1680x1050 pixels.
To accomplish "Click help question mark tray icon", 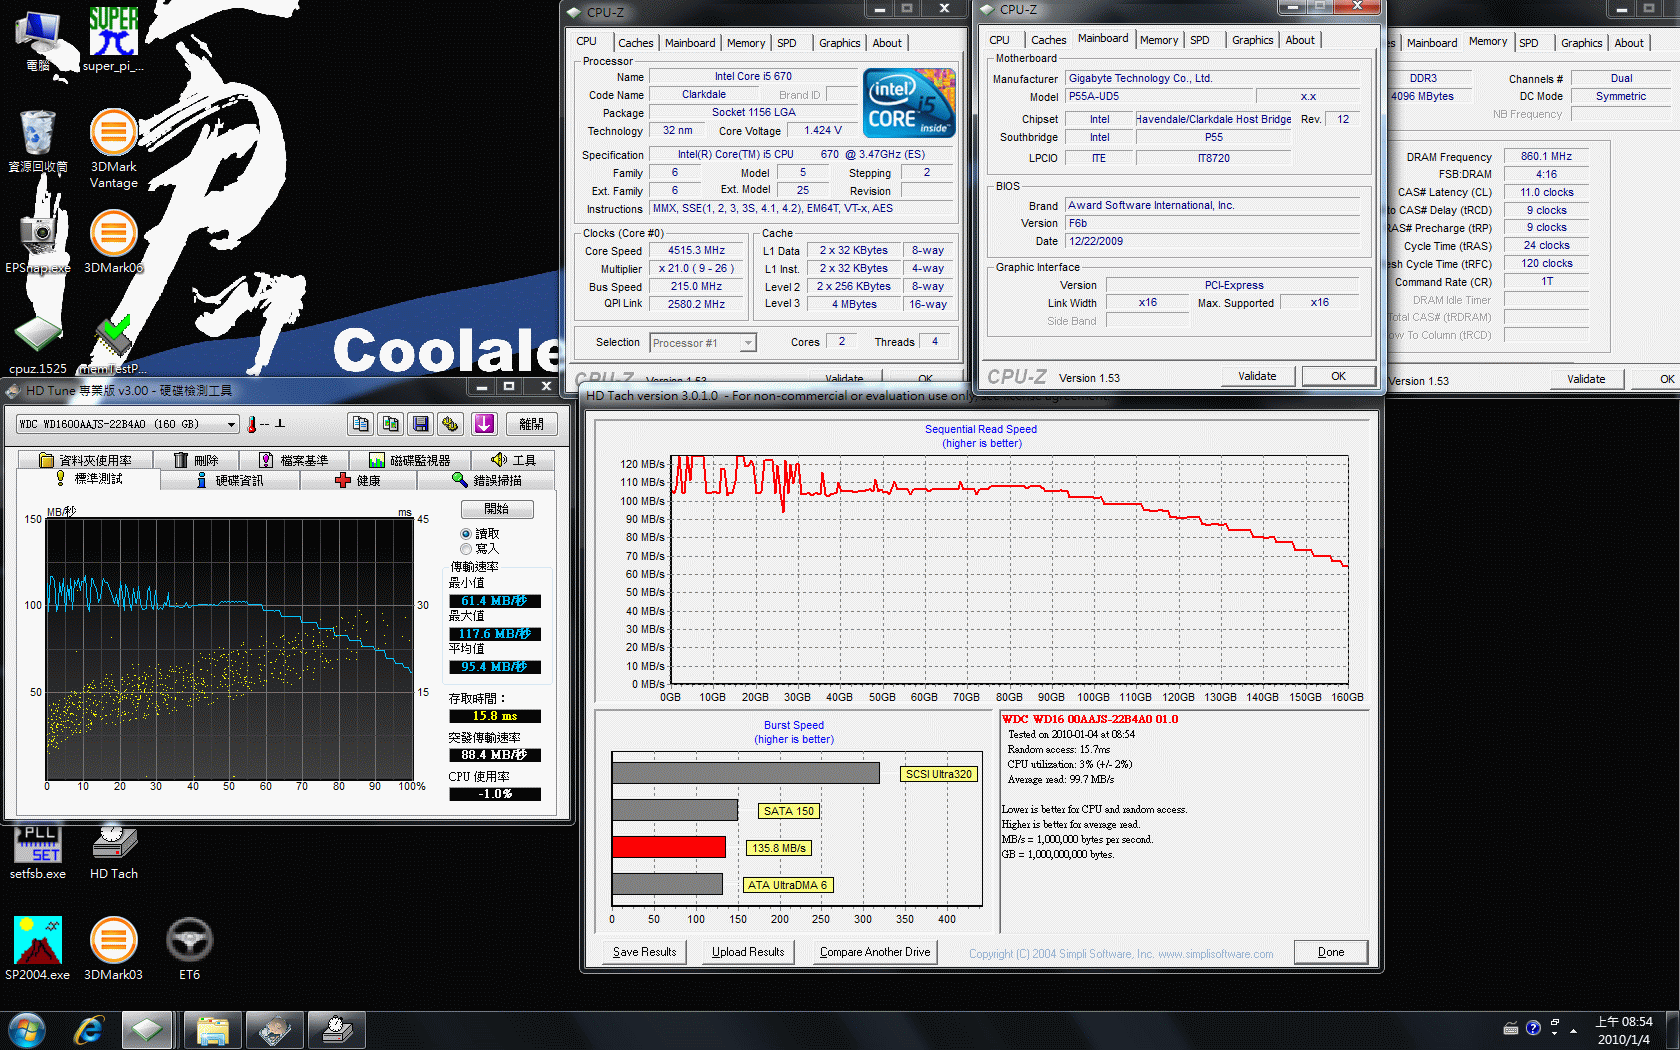I will tap(1533, 1028).
